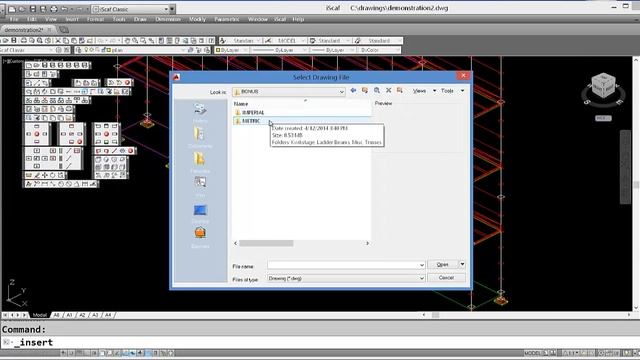Open the File menu
The height and width of the screenshot is (360, 640).
14,19
